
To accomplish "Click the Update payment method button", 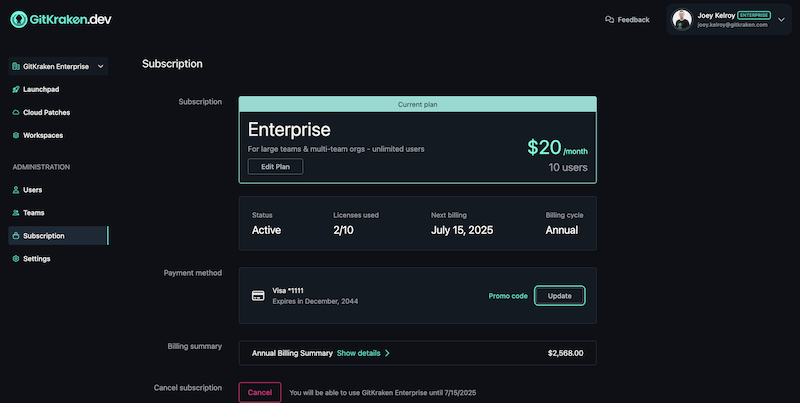I will pos(559,296).
